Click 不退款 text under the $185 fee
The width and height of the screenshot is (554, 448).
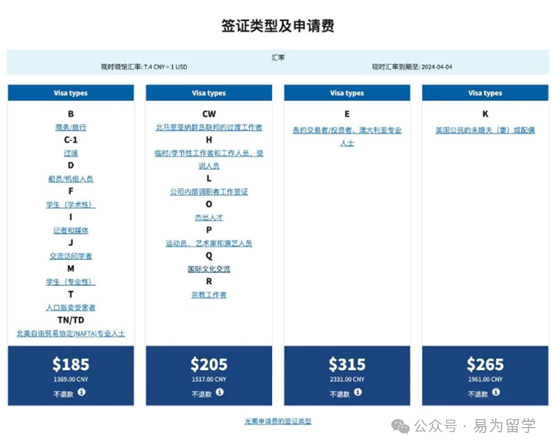[x=63, y=394]
